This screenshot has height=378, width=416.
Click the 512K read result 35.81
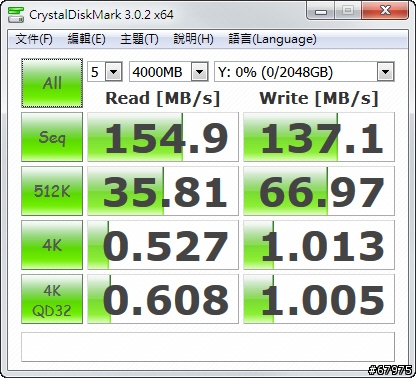(x=163, y=191)
